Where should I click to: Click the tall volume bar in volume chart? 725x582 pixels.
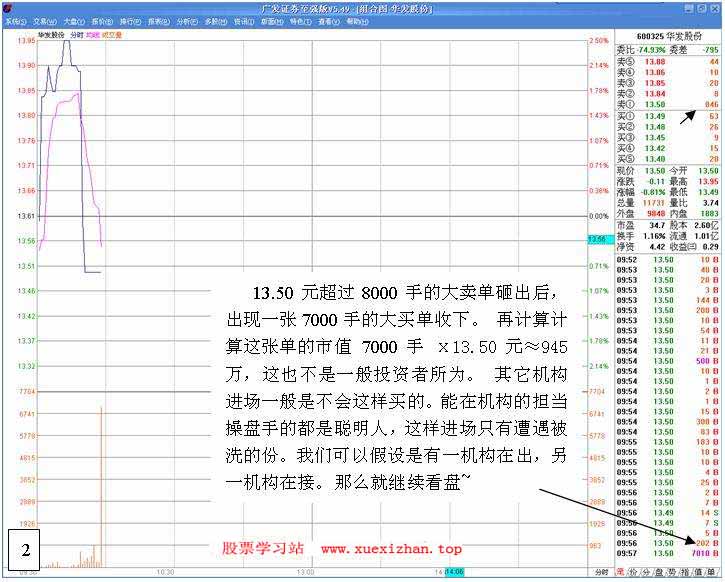click(101, 487)
